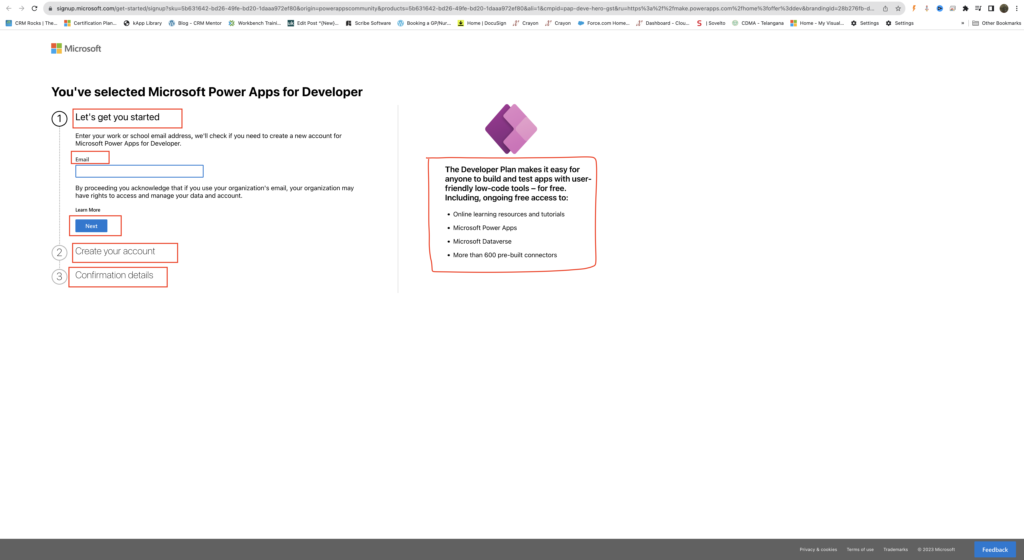Open CRM Rocks bookmark

[31, 23]
